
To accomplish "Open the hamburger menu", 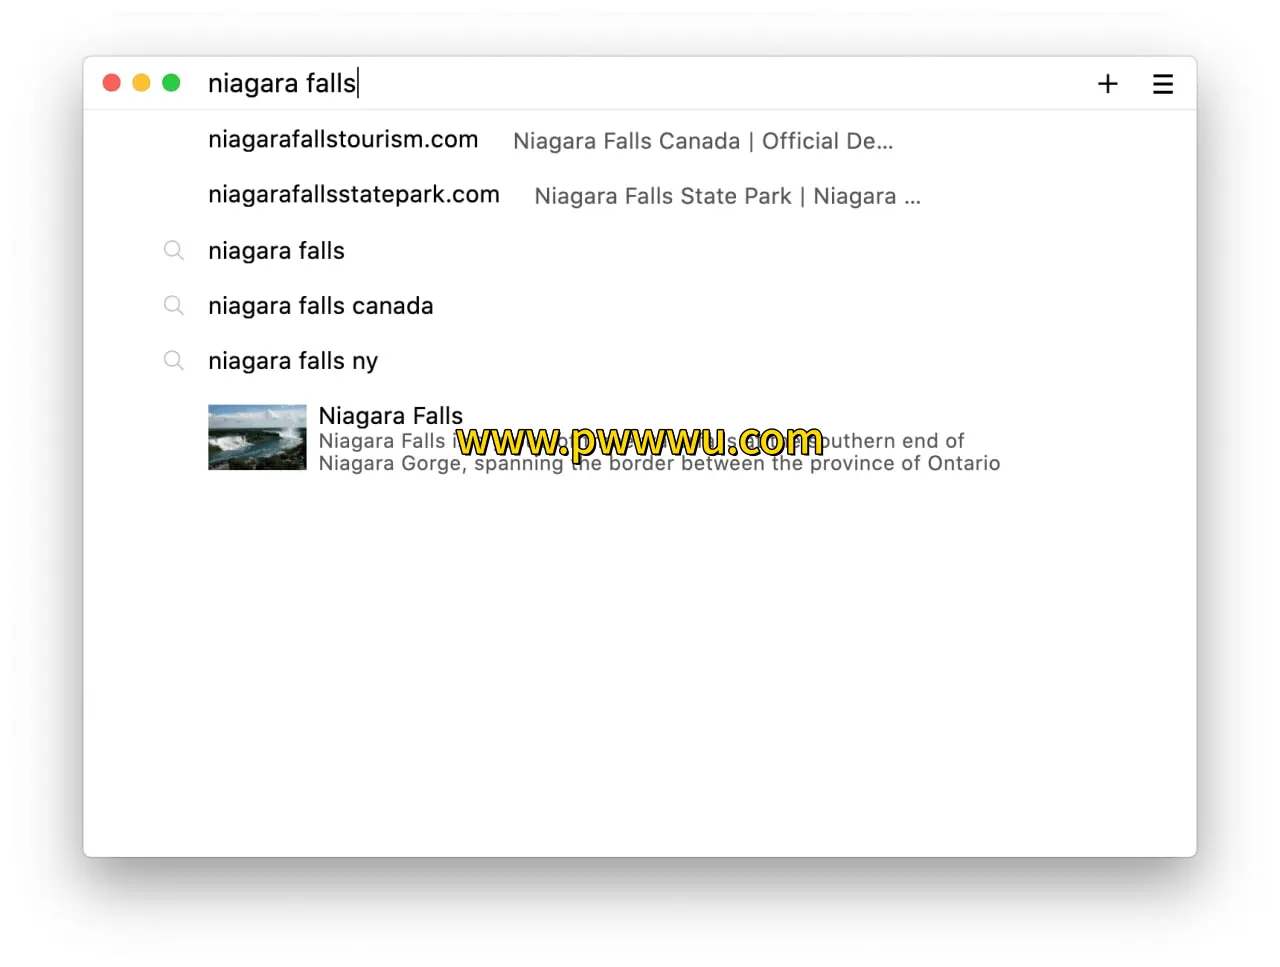I will coord(1162,84).
